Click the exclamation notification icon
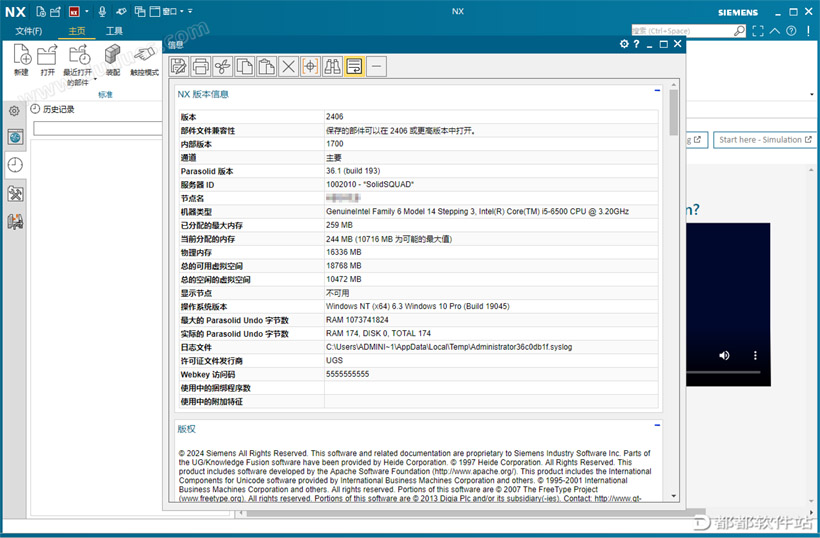 click(808, 31)
